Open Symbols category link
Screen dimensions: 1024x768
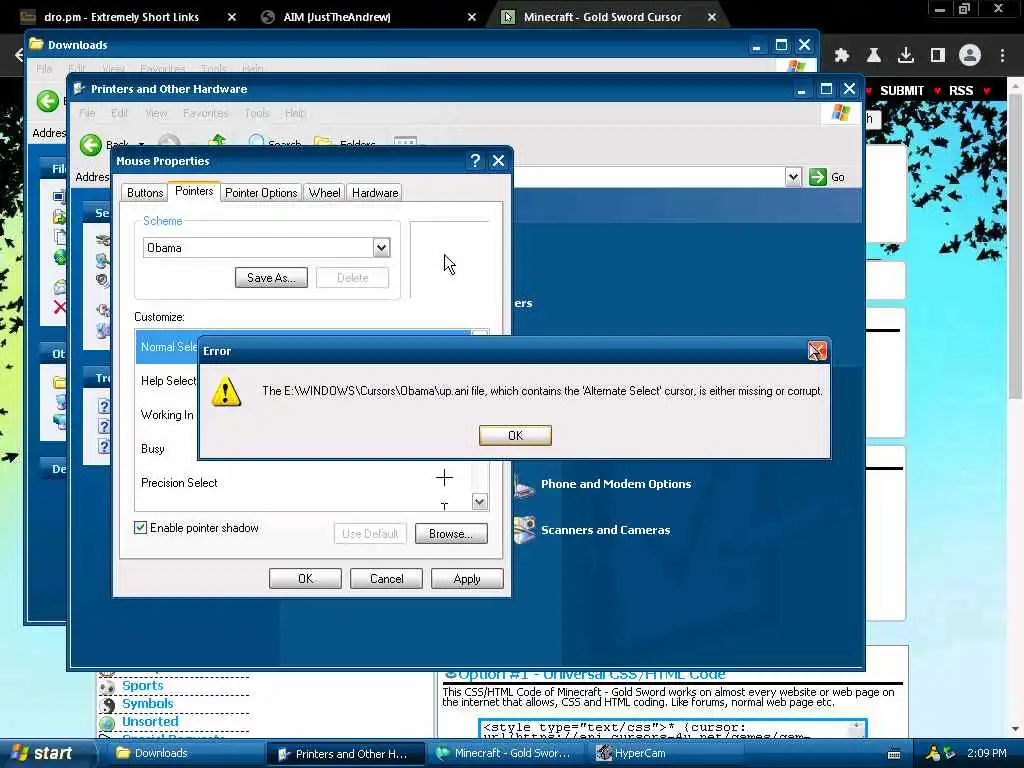click(x=148, y=703)
